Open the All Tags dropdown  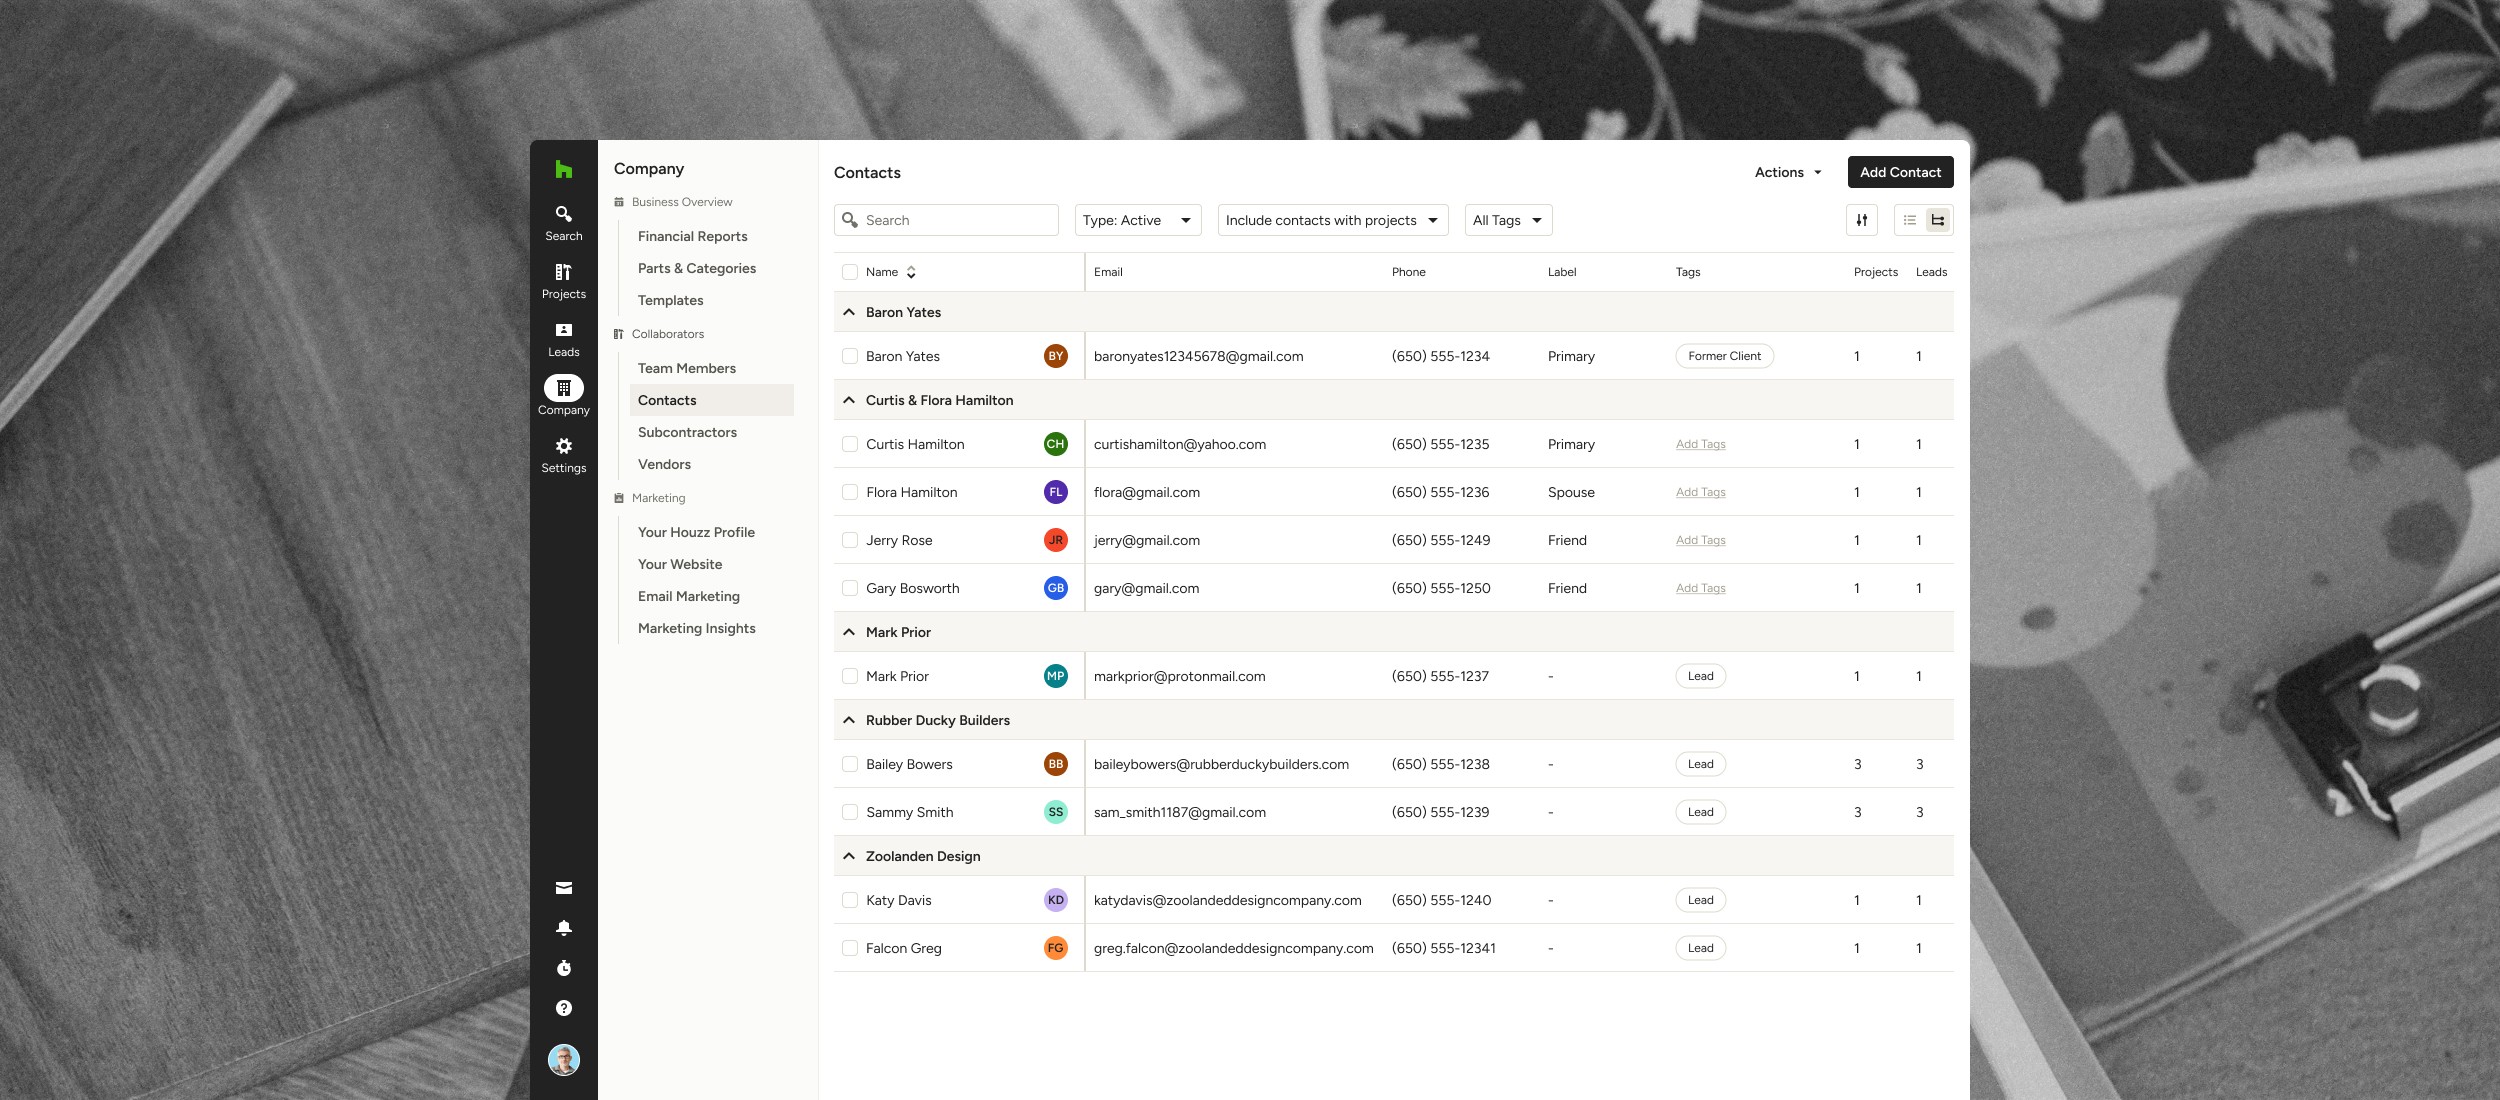(1507, 220)
